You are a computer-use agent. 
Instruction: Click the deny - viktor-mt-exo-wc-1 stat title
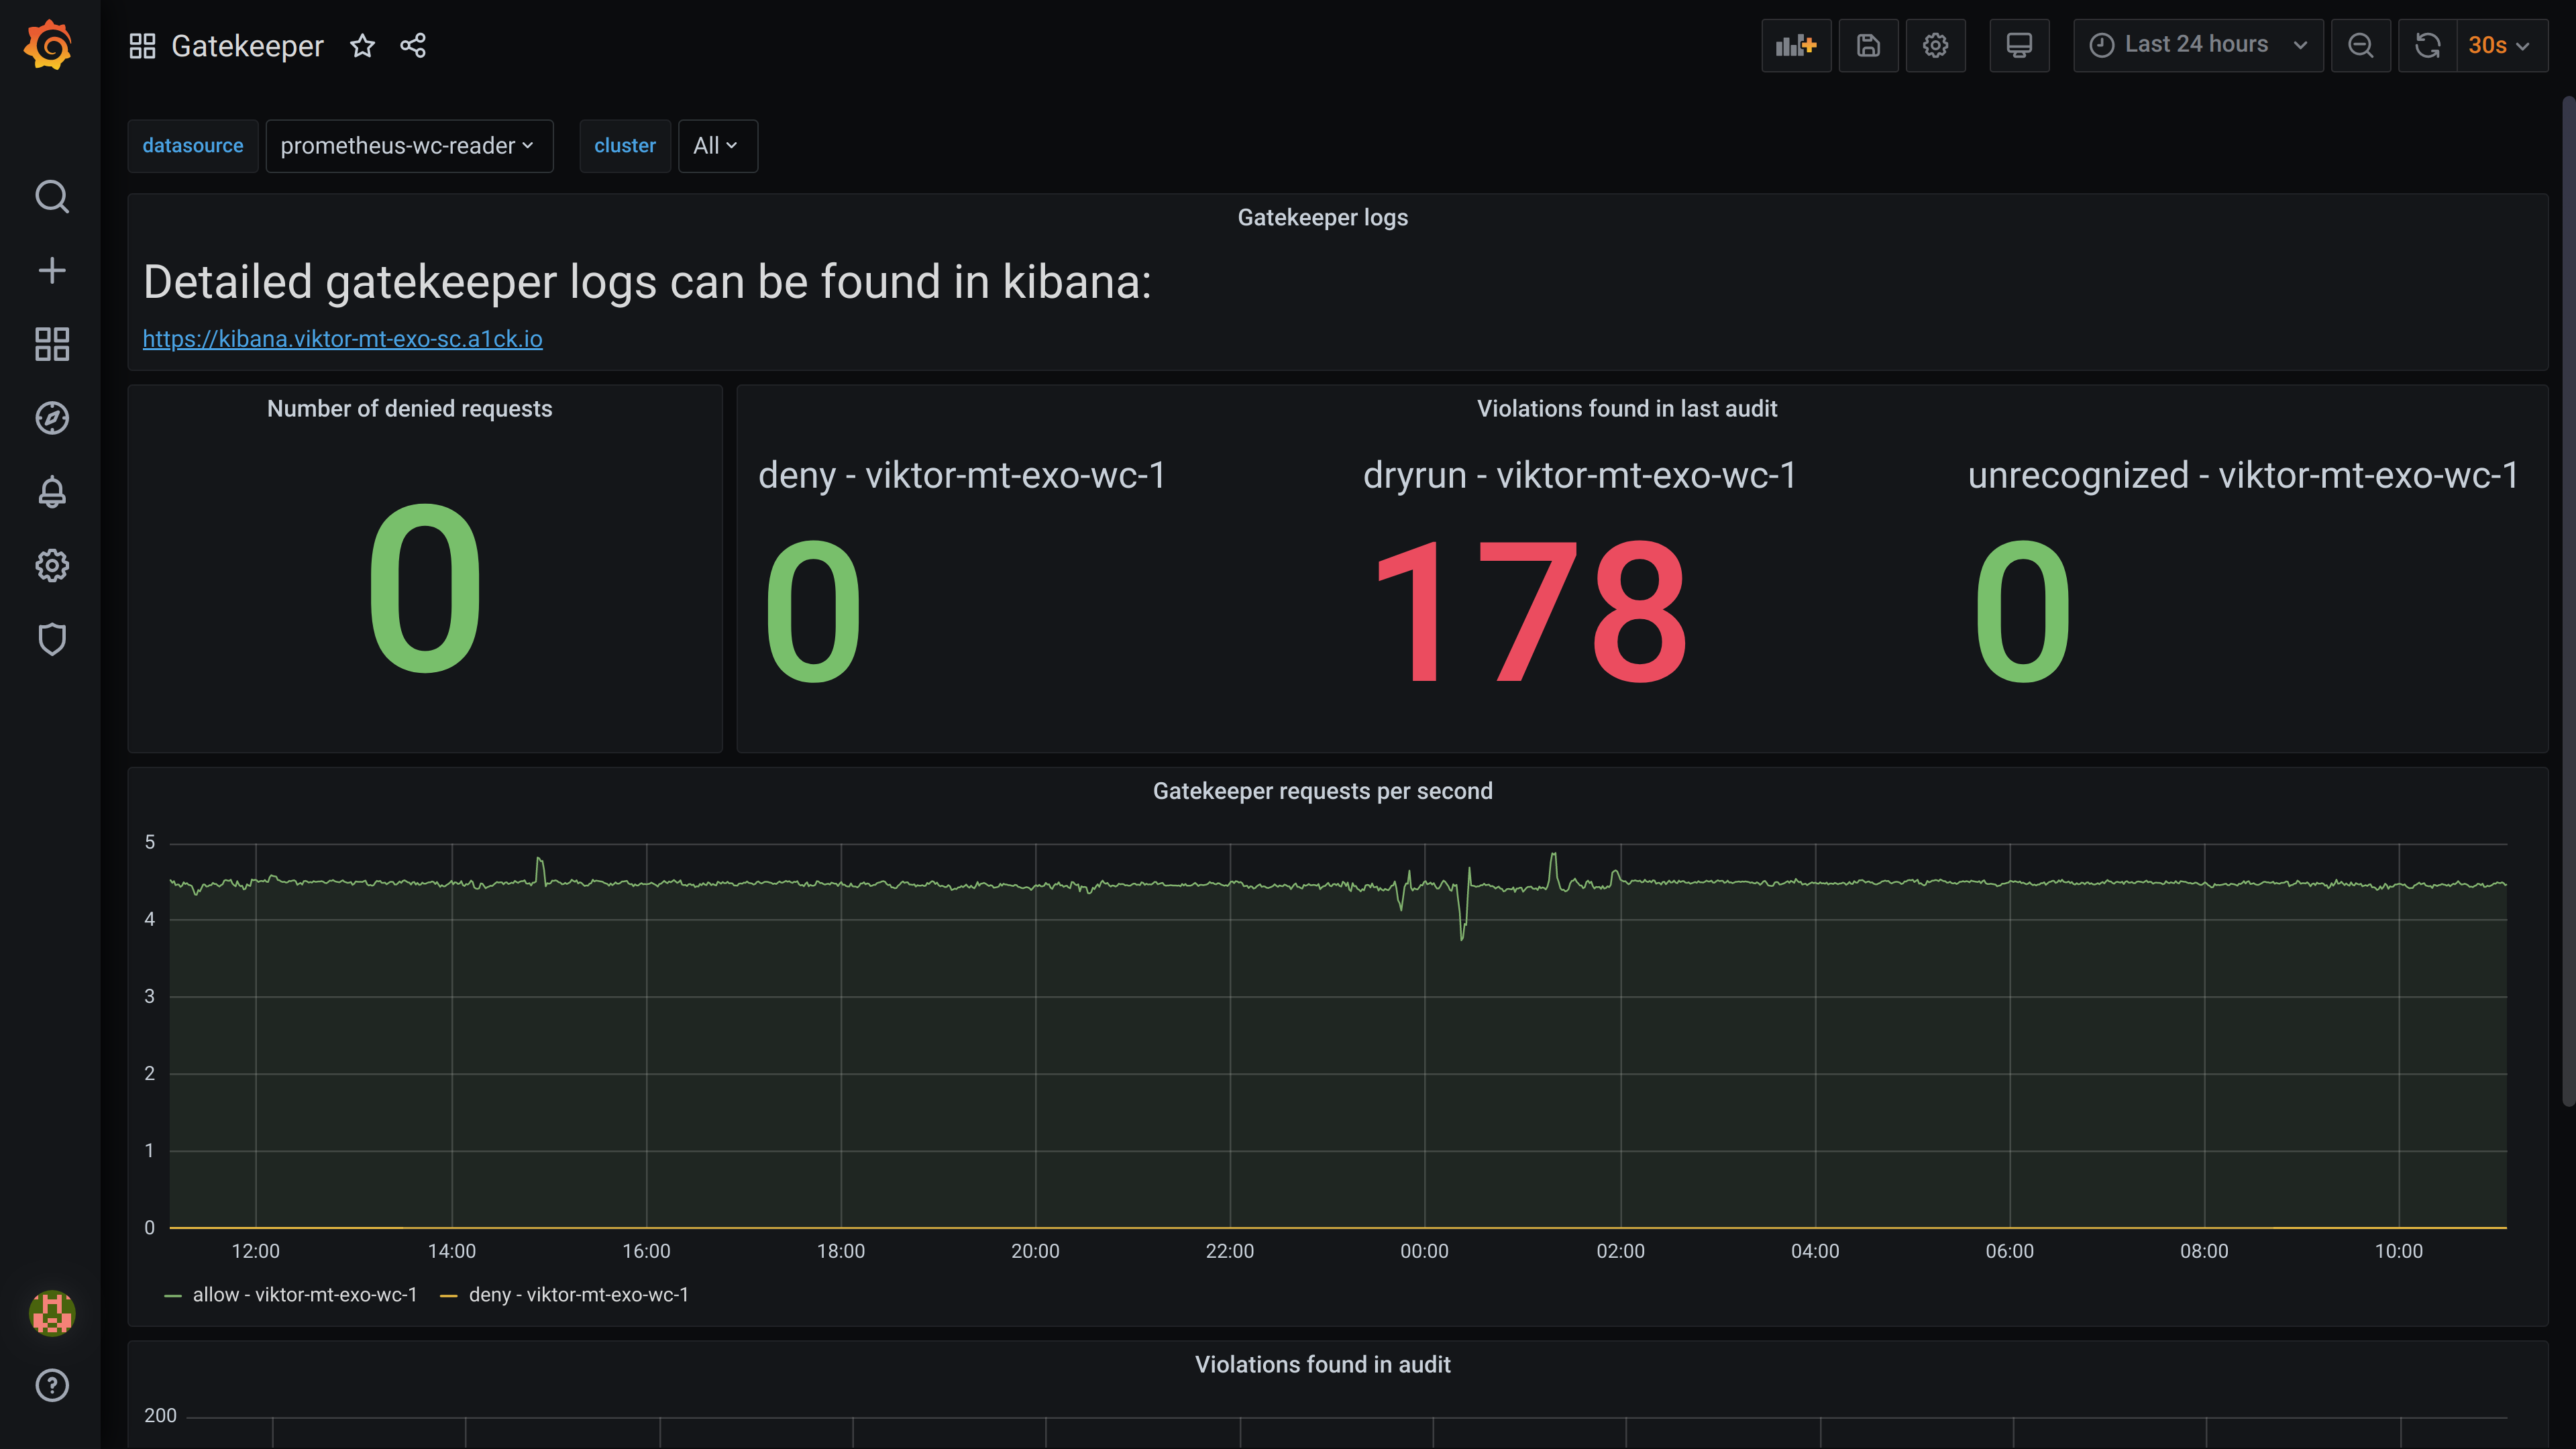(x=962, y=475)
